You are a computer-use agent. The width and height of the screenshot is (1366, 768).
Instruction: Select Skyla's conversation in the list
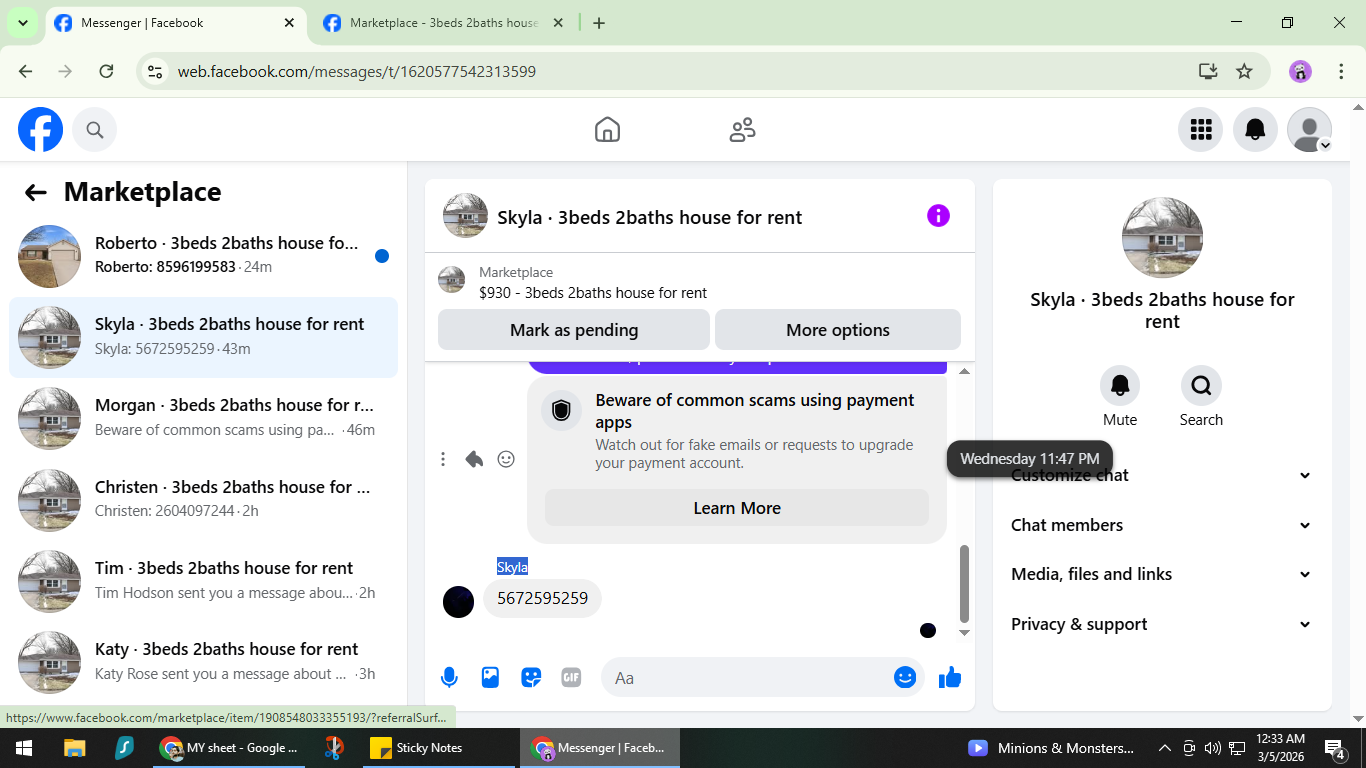point(204,337)
